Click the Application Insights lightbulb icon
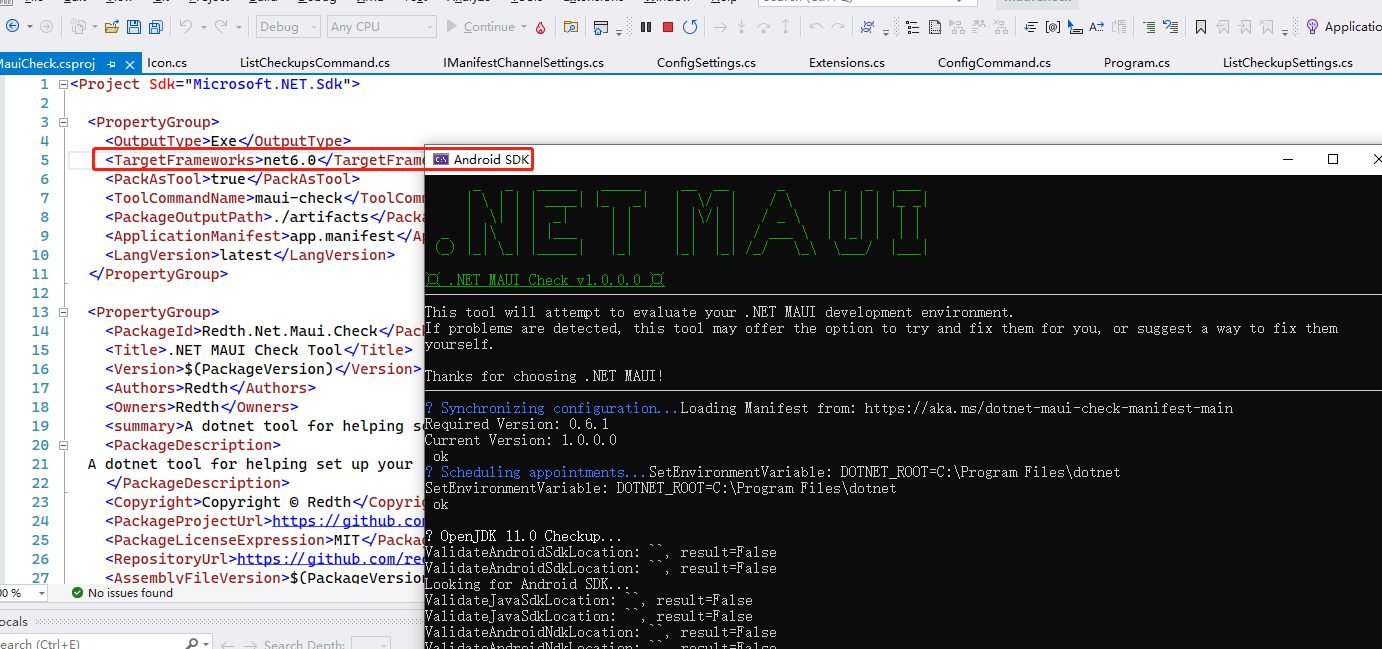 click(x=1311, y=27)
